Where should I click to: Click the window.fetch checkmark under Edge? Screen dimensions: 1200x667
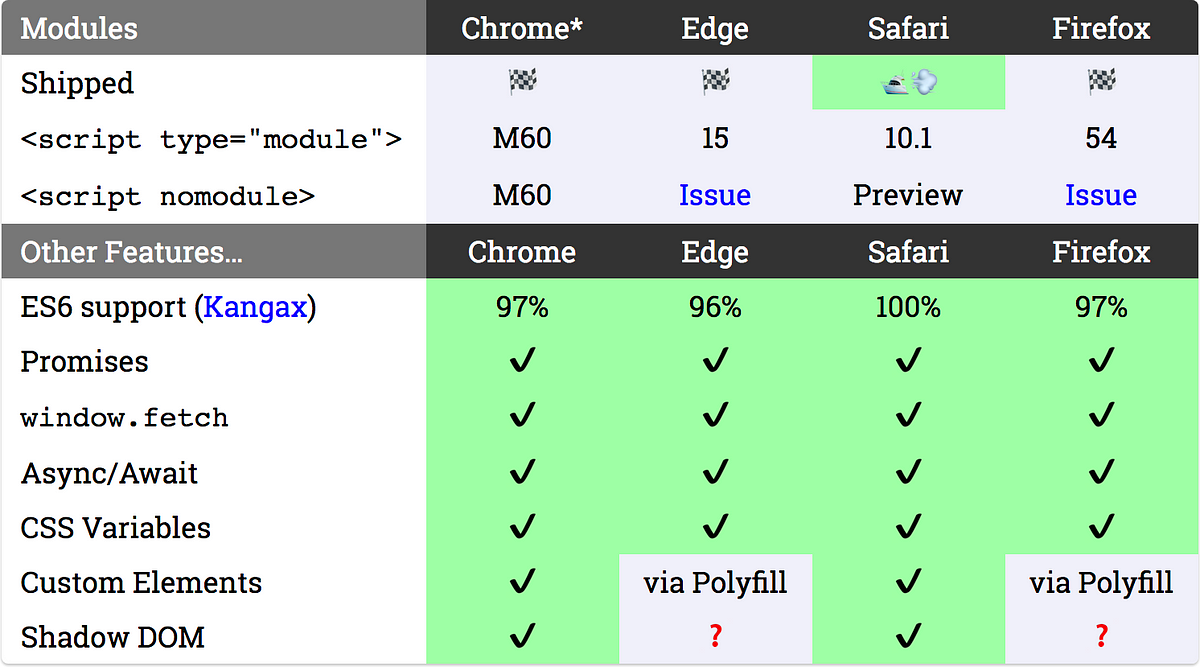coord(715,415)
